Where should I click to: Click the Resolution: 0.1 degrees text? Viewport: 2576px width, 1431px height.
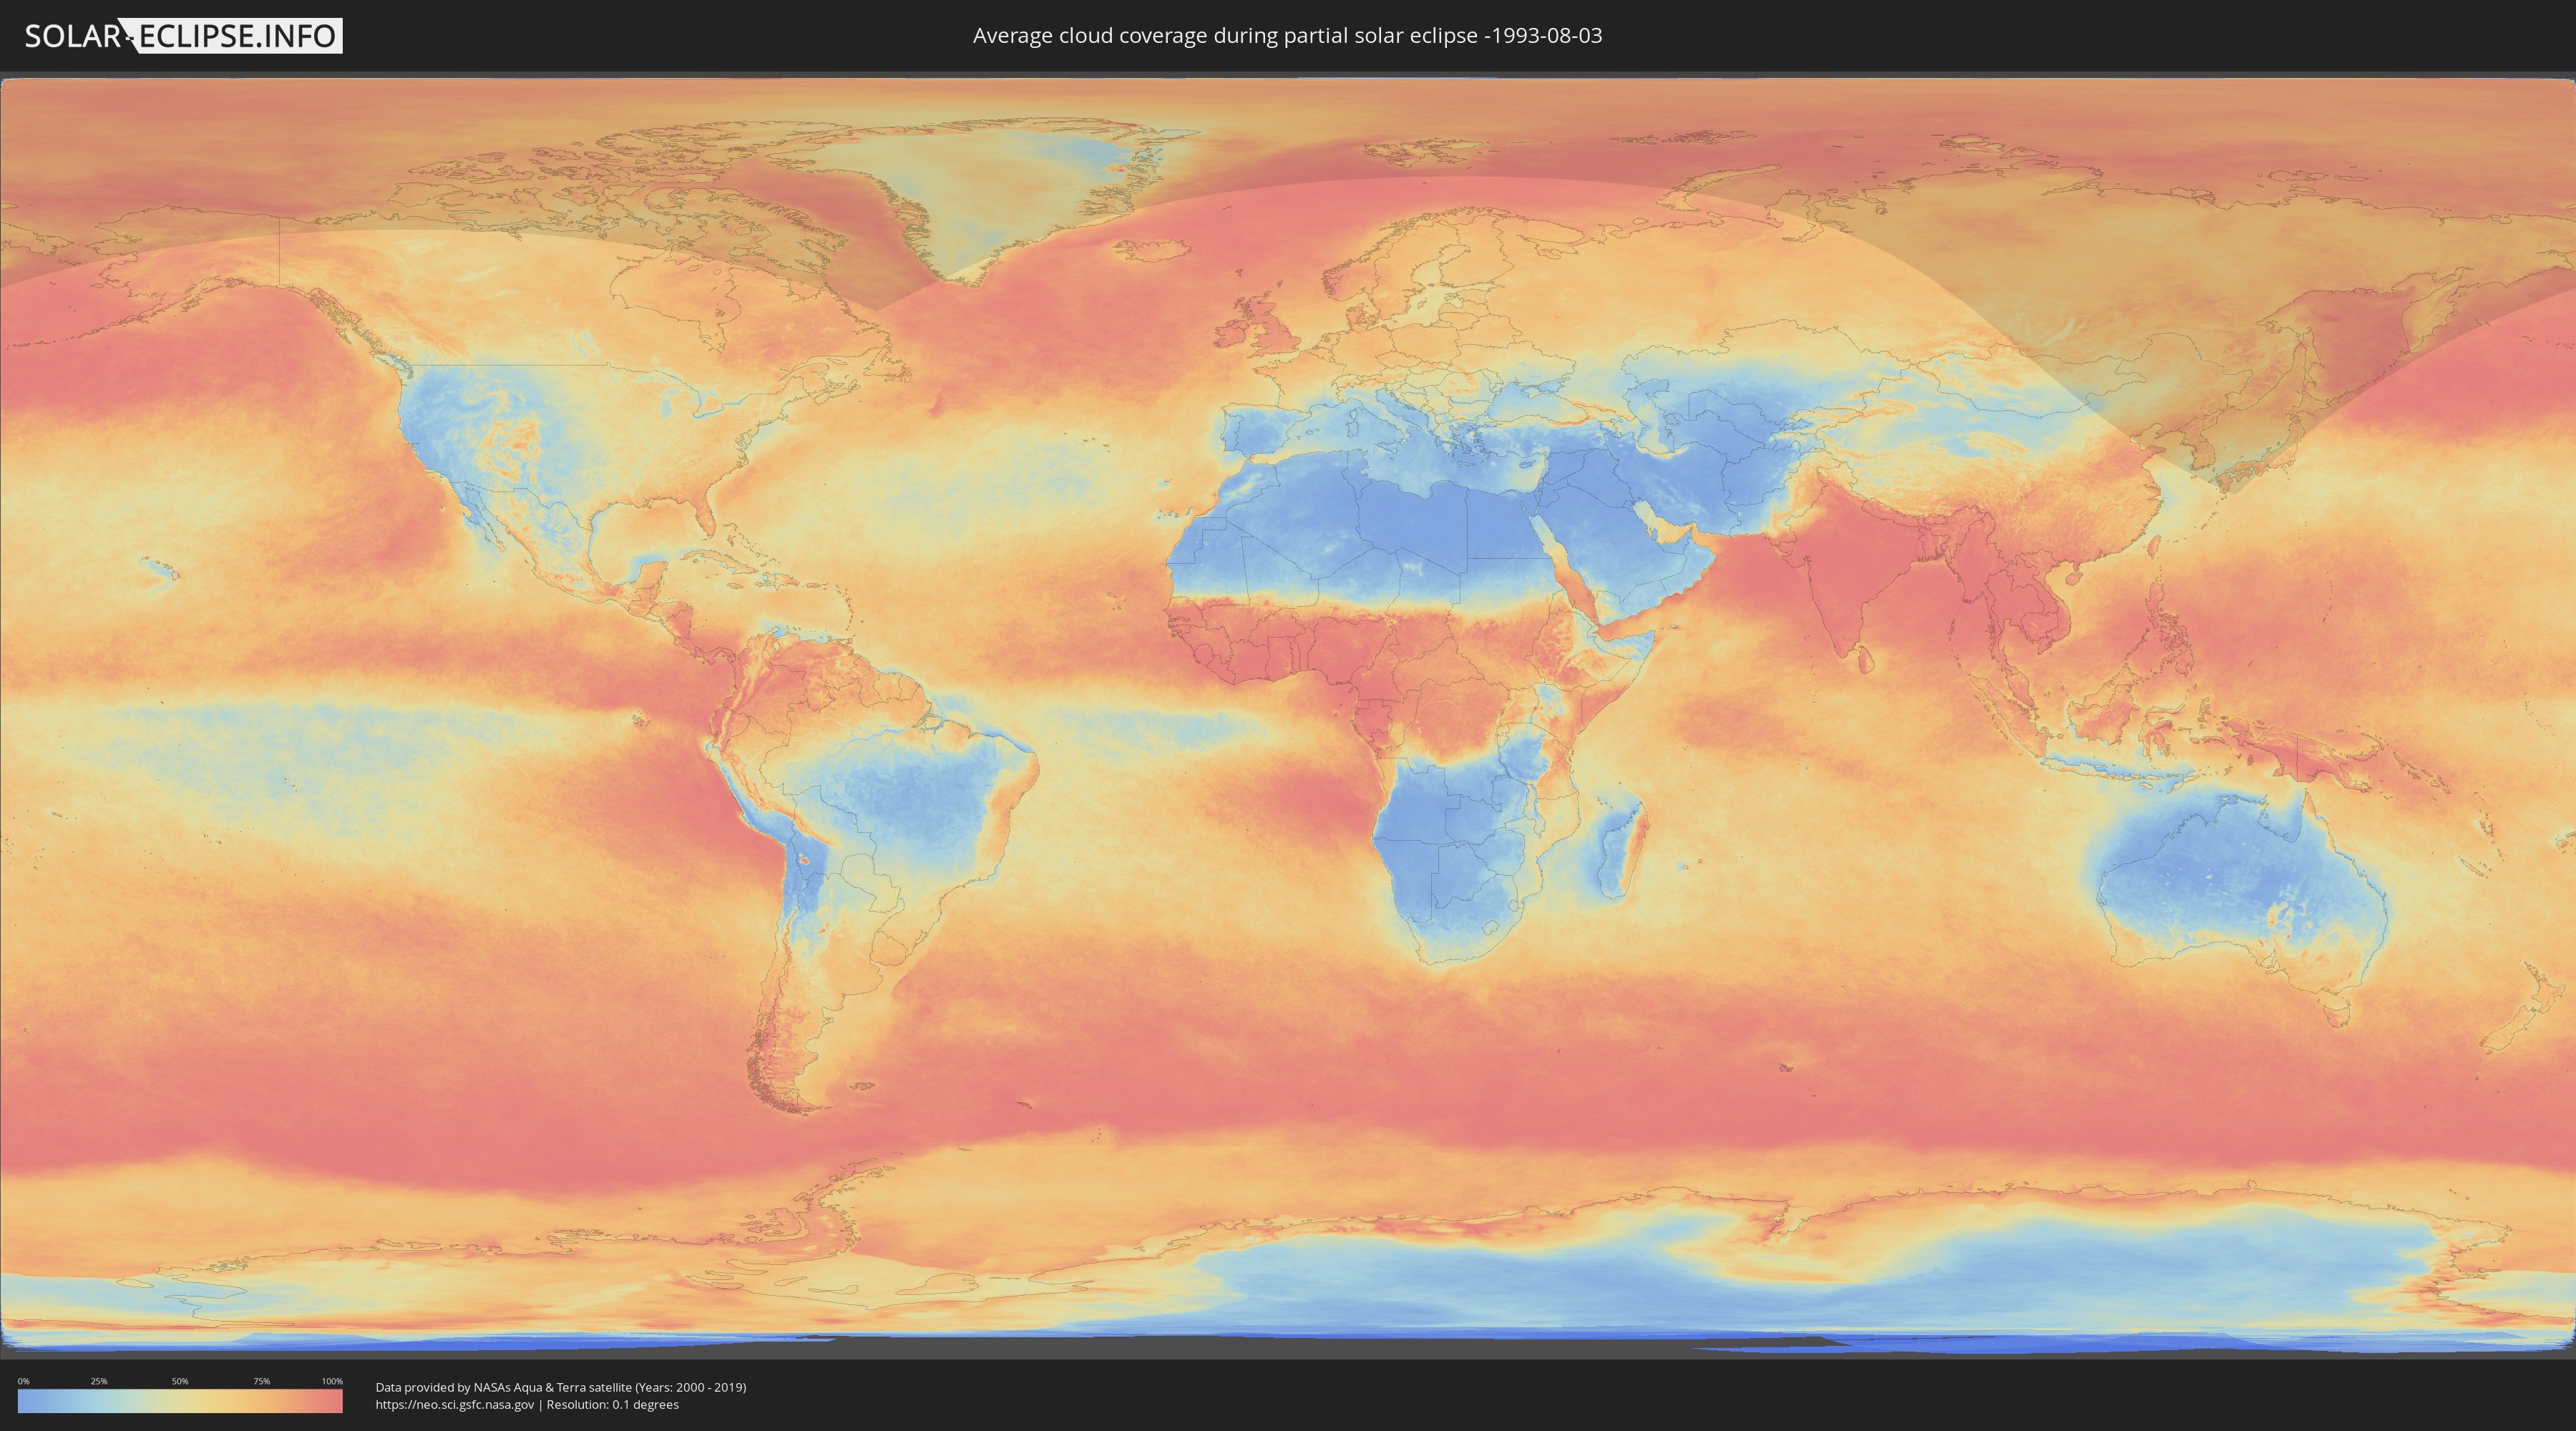tap(614, 1404)
